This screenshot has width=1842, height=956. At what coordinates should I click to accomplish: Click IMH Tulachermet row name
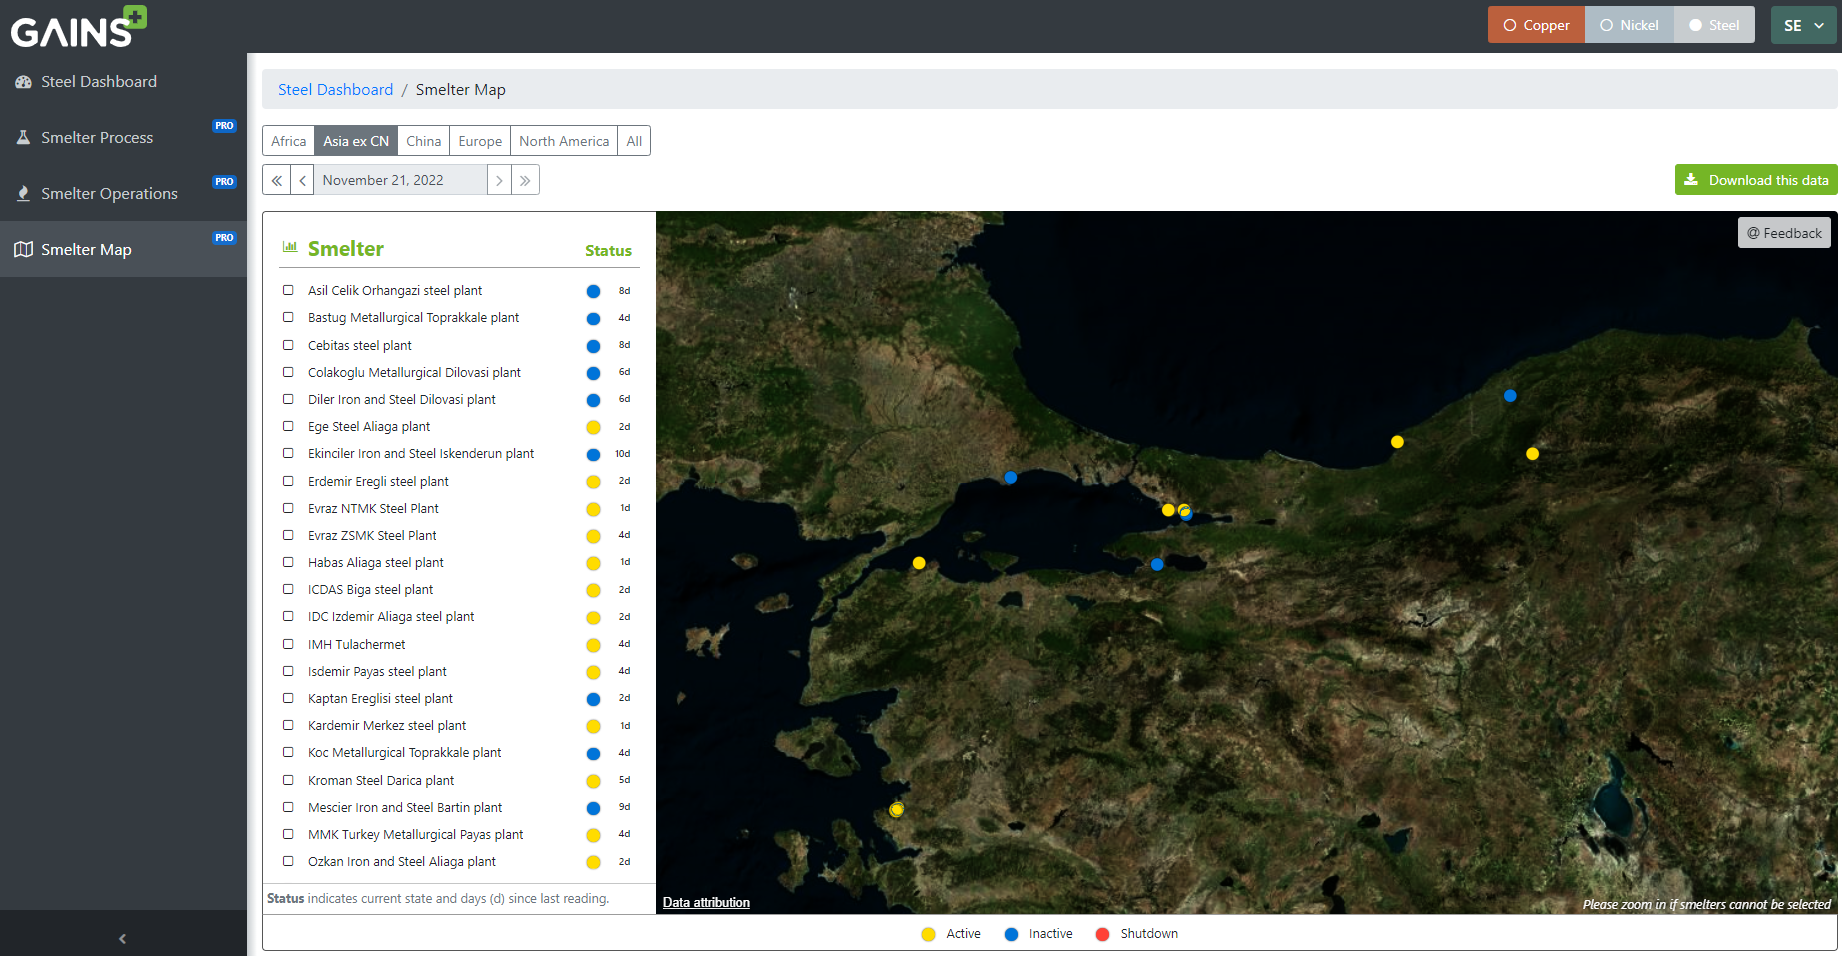point(356,645)
